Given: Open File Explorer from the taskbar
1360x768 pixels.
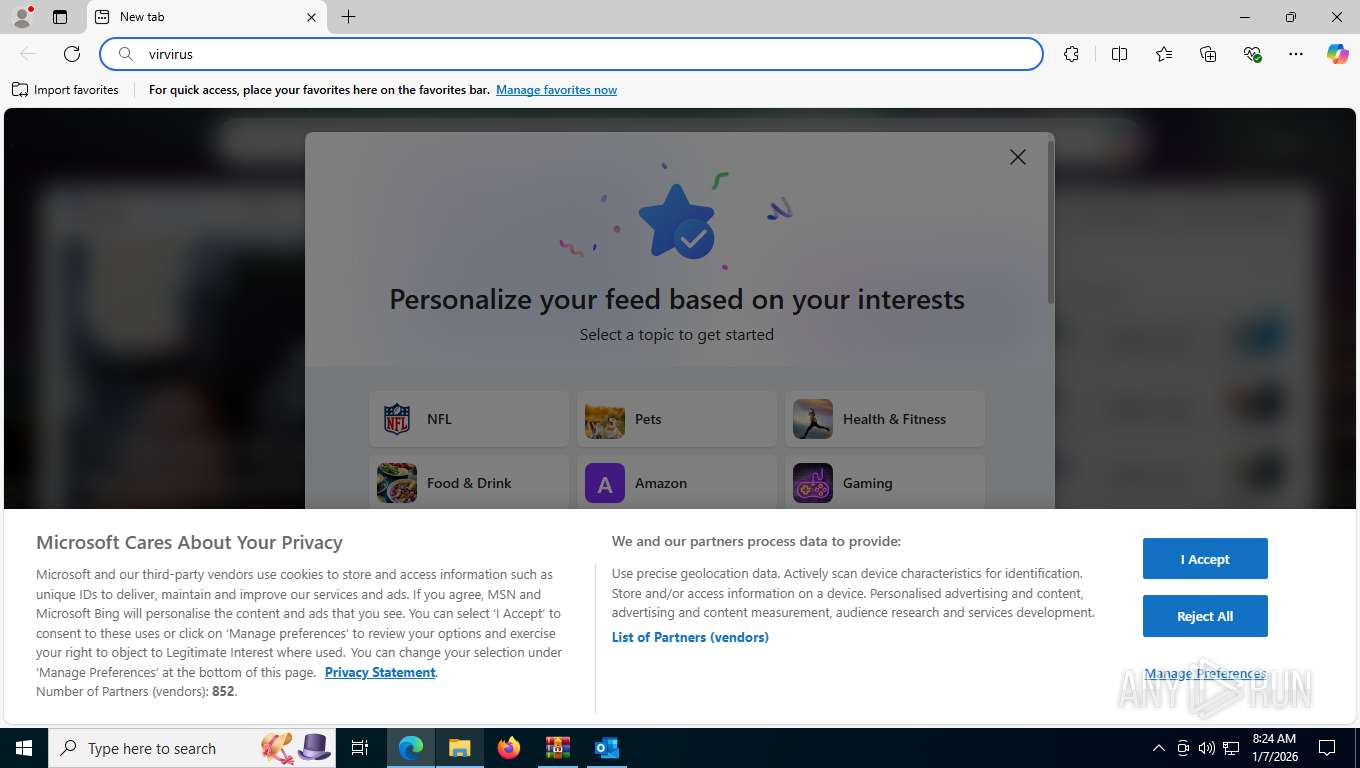Looking at the screenshot, I should click(x=459, y=748).
